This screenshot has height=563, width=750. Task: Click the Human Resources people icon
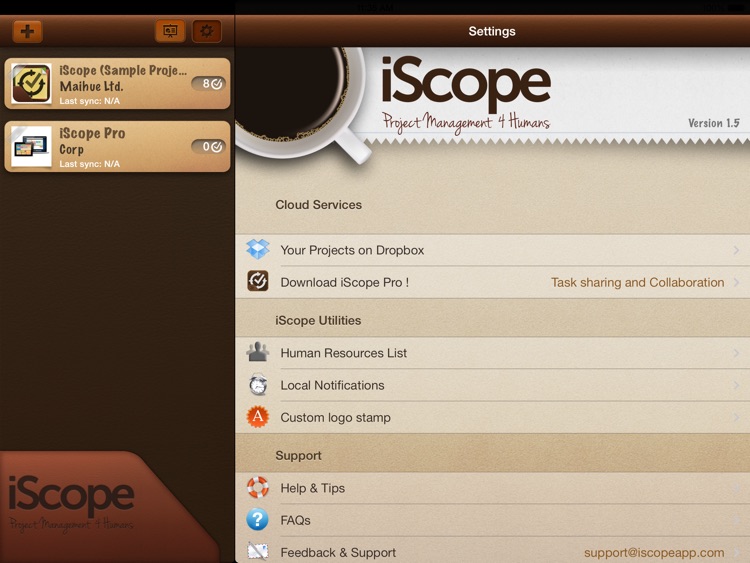coord(258,352)
